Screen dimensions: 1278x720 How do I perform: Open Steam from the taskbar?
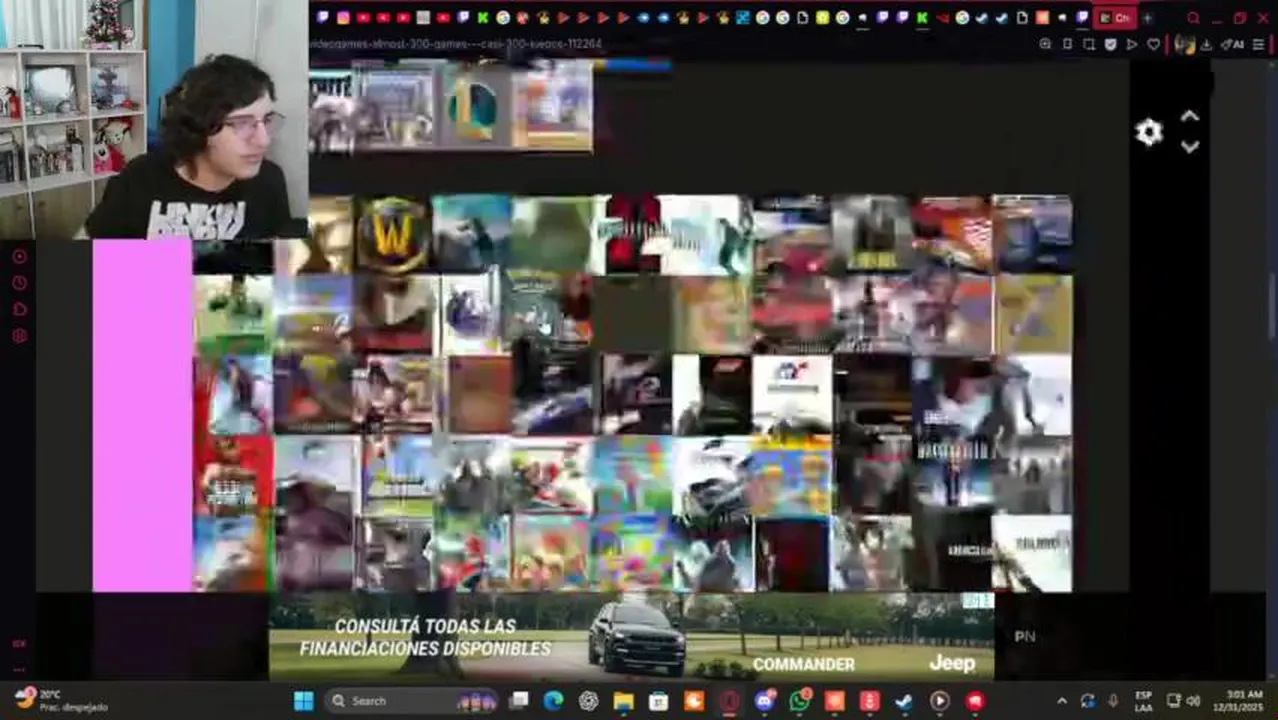[x=904, y=701]
